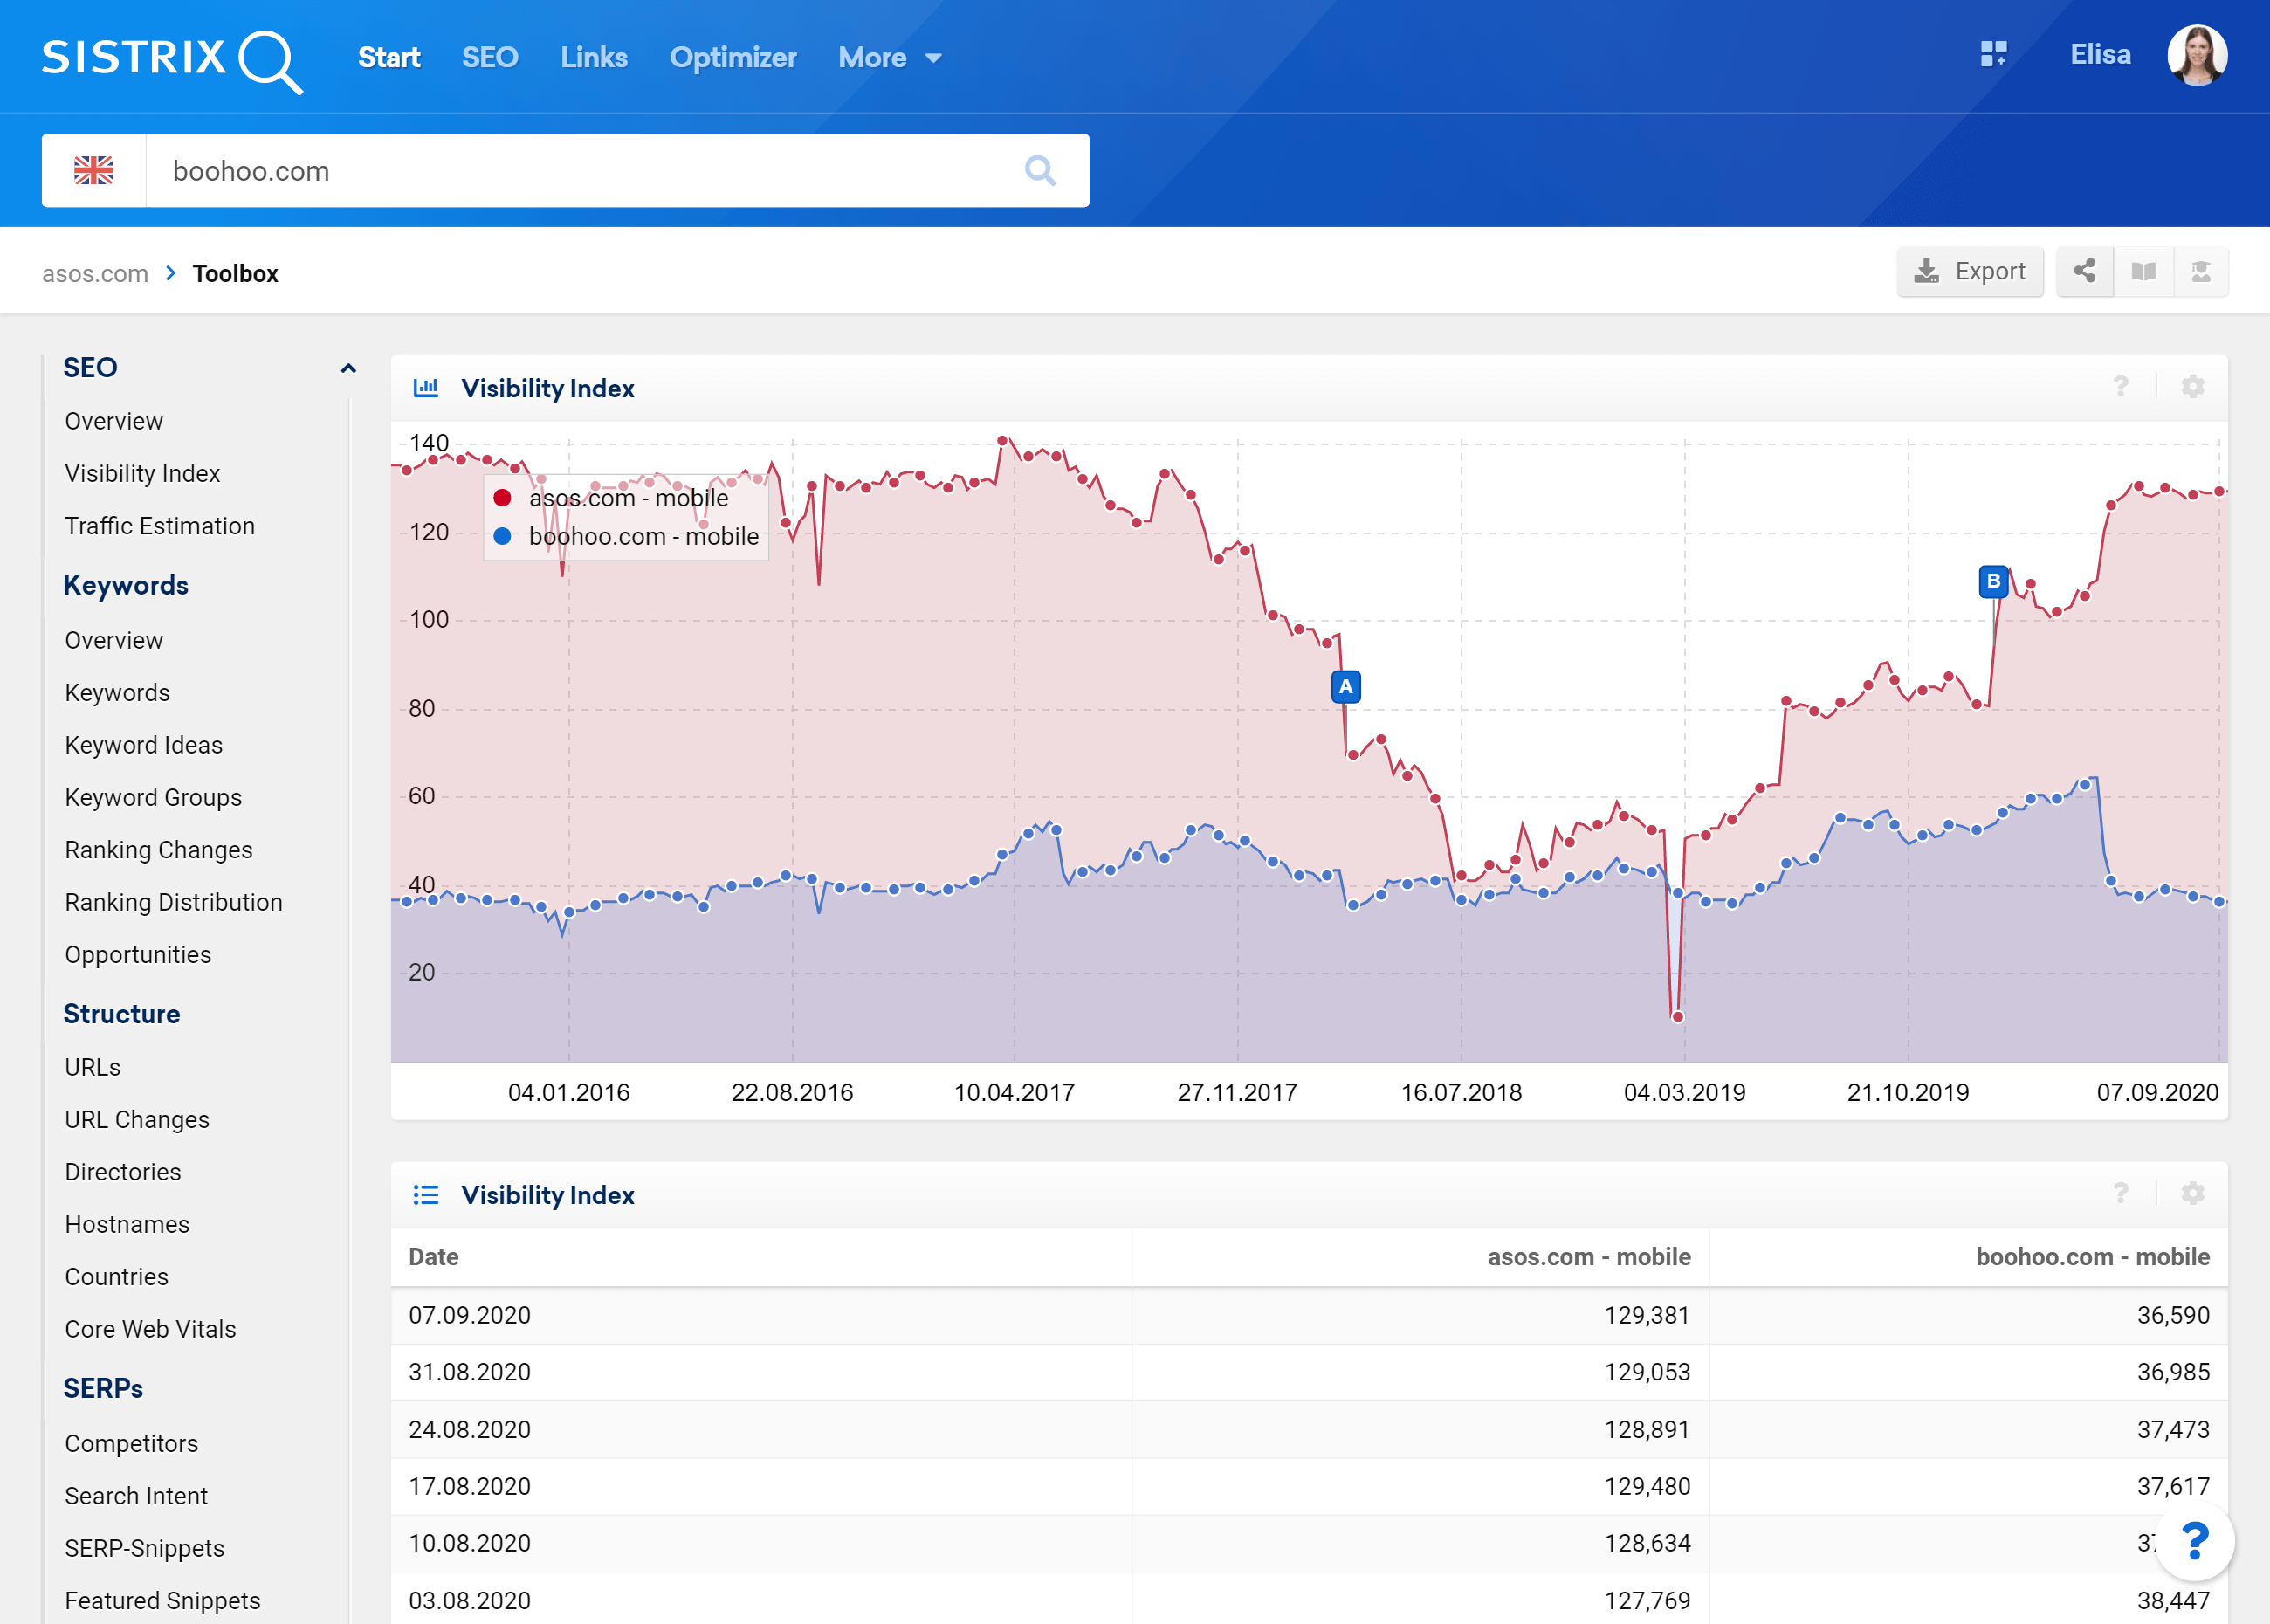Open Featured Snippets in sidebar

click(x=163, y=1601)
